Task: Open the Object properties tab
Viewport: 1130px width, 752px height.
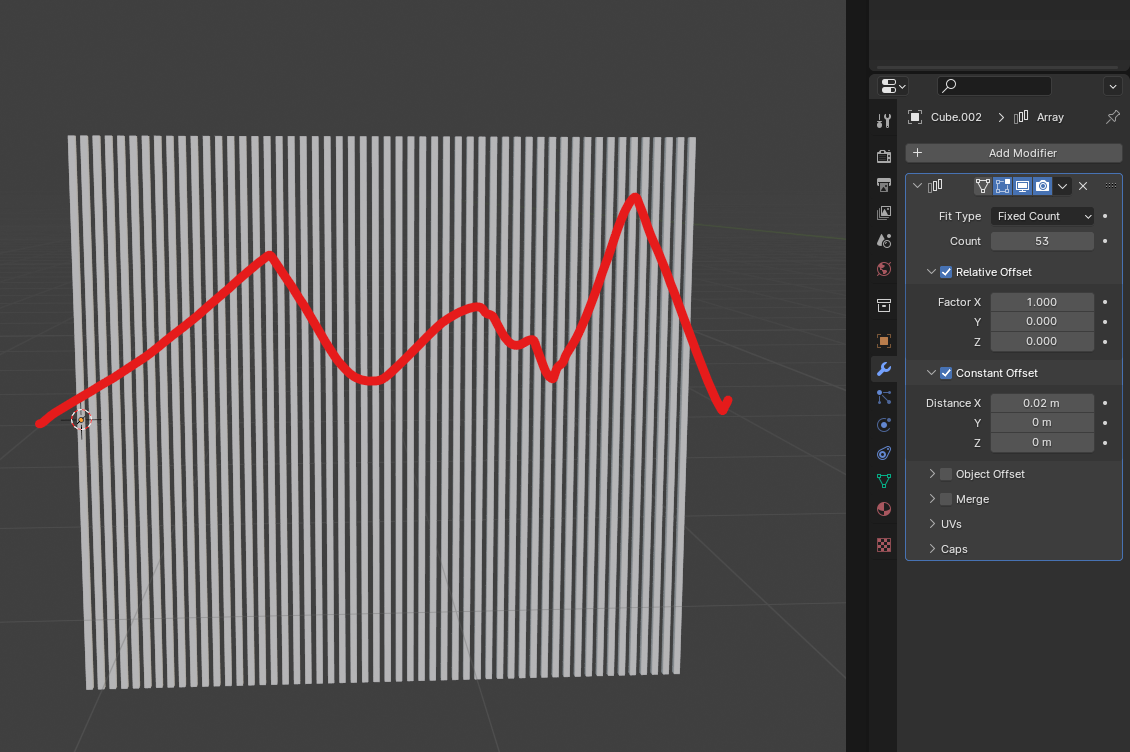Action: [884, 340]
